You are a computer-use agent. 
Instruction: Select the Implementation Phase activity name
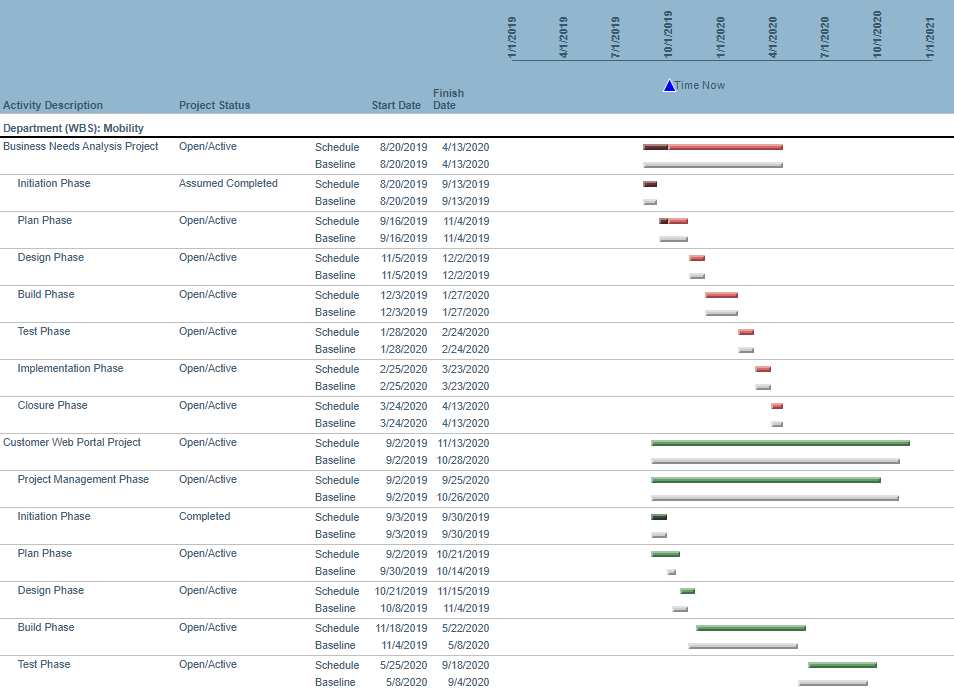click(x=71, y=369)
